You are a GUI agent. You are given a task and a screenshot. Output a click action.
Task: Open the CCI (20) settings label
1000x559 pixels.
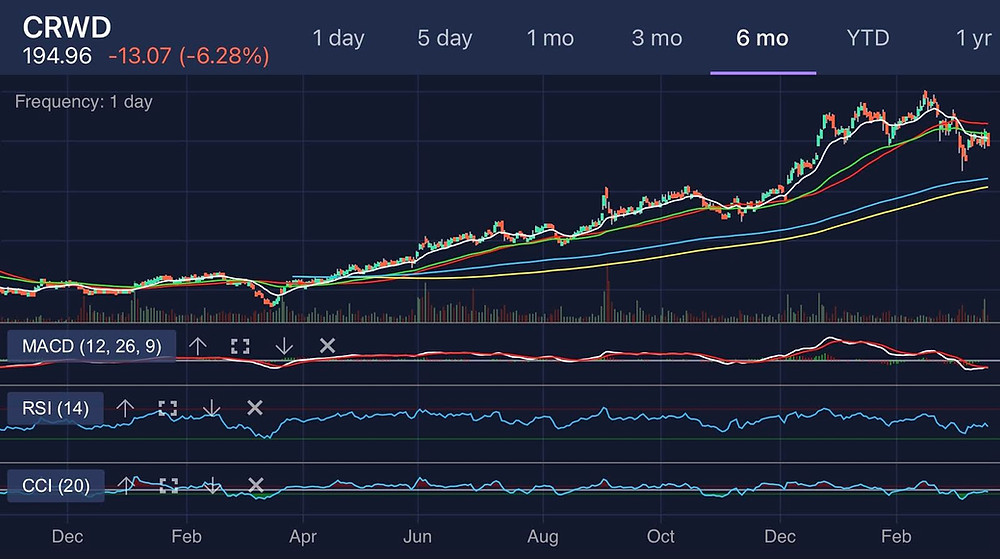[55, 486]
